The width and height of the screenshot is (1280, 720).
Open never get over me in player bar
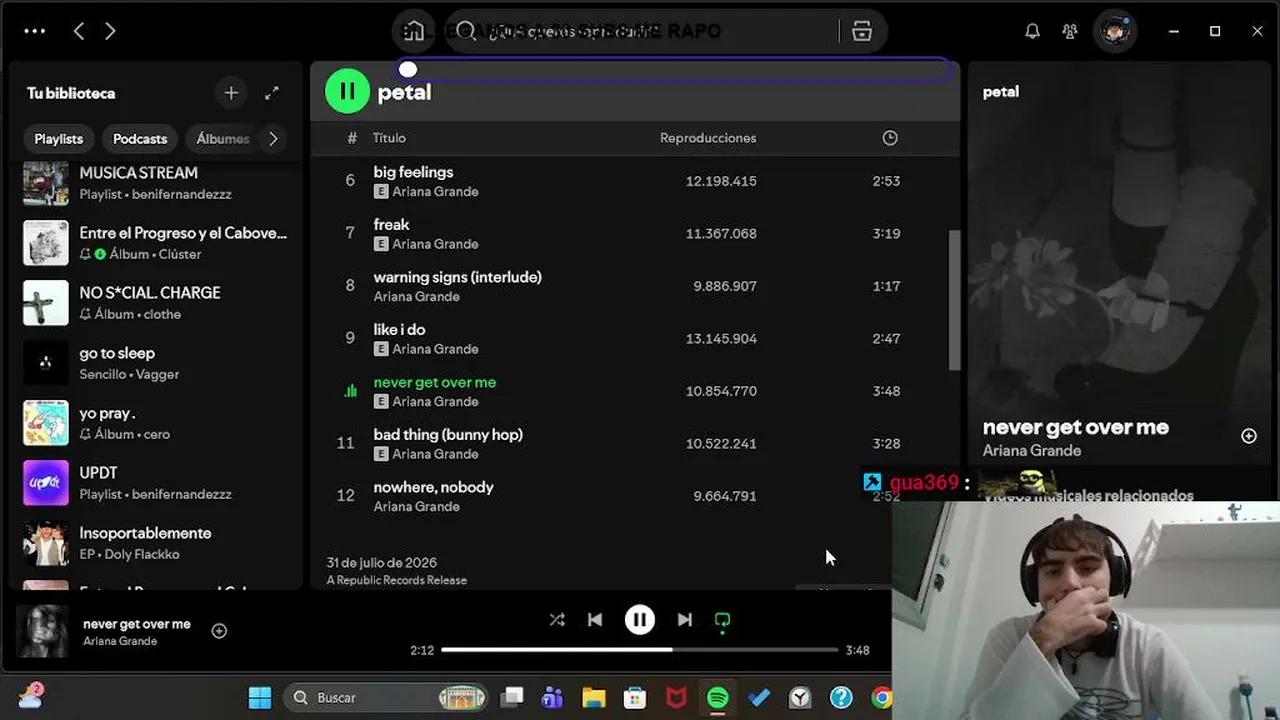pyautogui.click(x=137, y=624)
